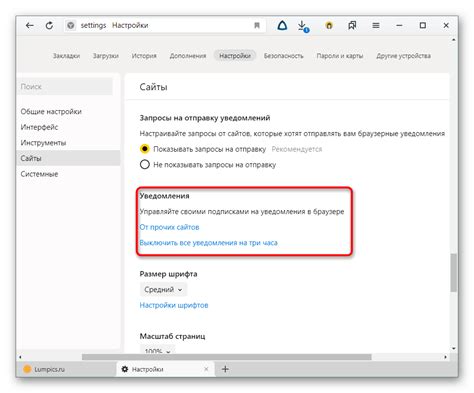Click the settings address bar
The width and height of the screenshot is (474, 393).
[165, 25]
